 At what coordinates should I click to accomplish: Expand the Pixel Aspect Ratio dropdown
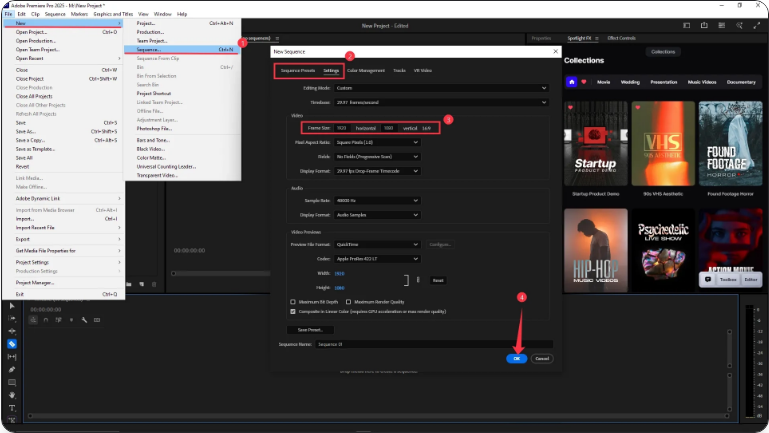tap(375, 142)
